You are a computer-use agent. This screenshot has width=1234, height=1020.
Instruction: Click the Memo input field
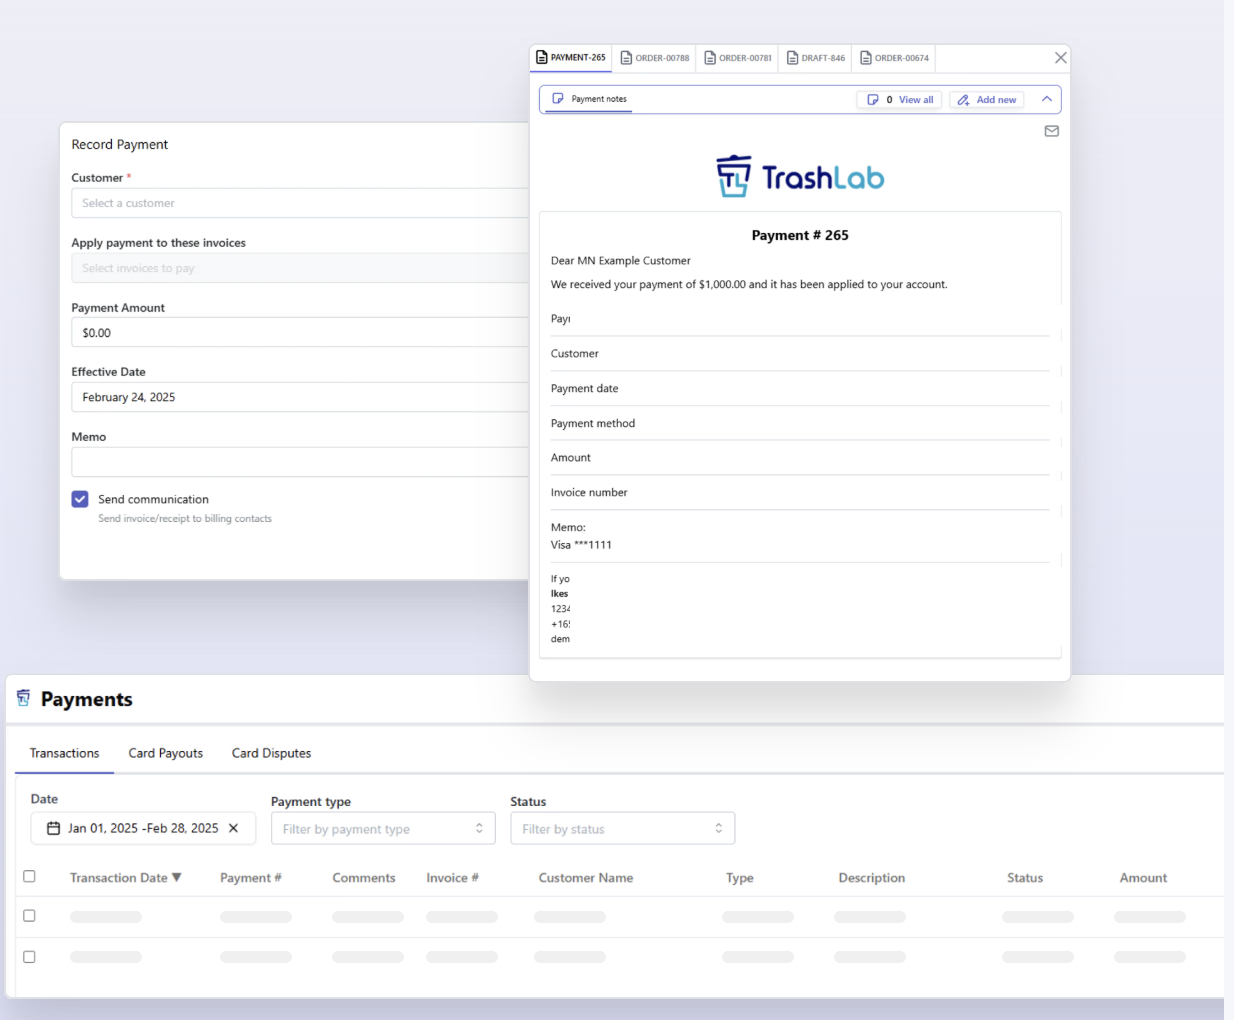pos(300,462)
